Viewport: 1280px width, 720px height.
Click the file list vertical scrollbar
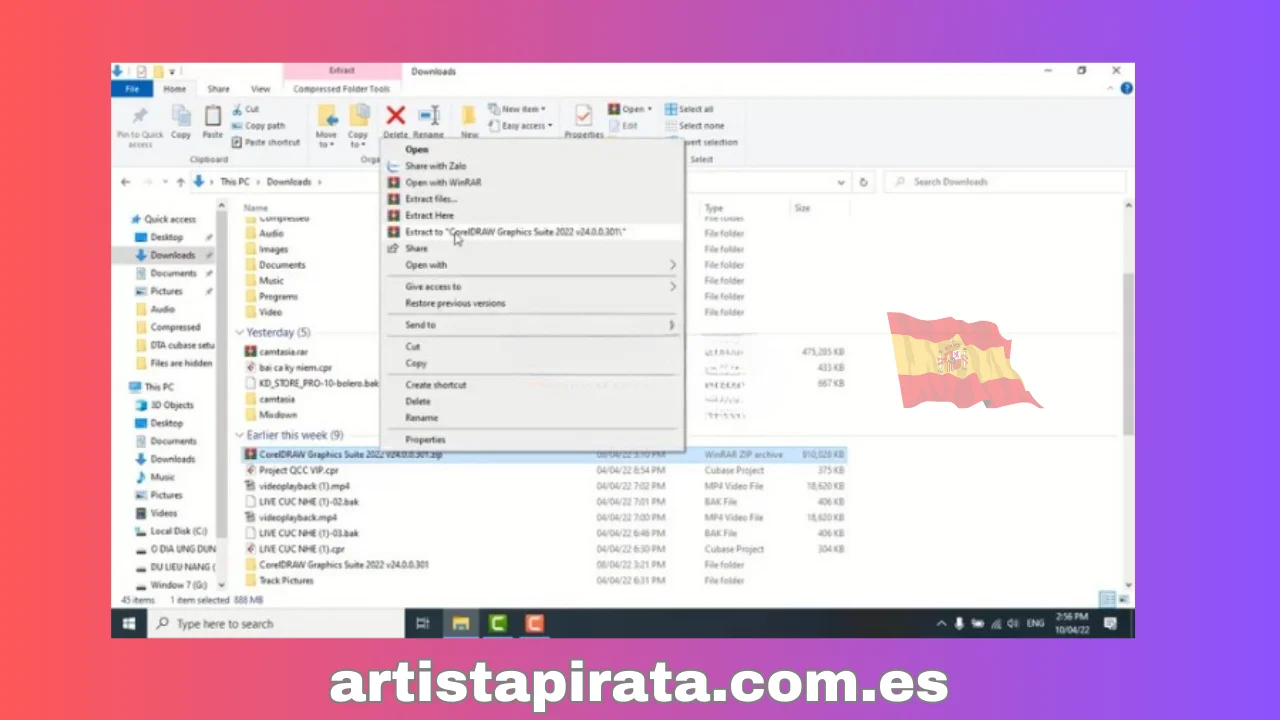tap(1128, 354)
